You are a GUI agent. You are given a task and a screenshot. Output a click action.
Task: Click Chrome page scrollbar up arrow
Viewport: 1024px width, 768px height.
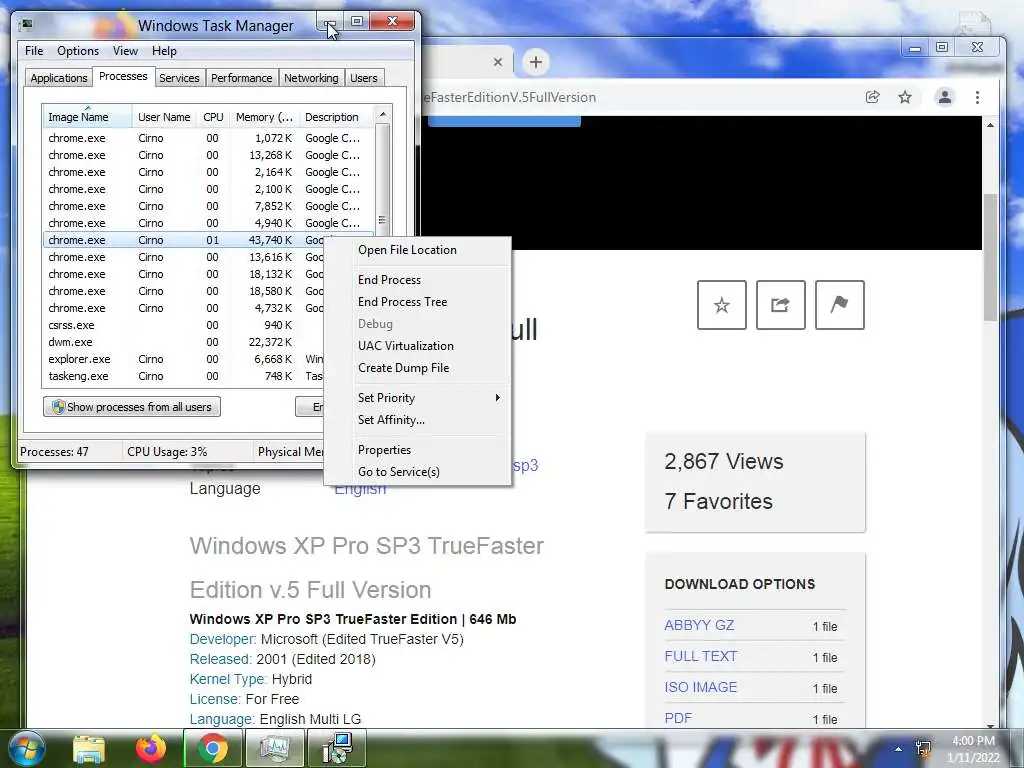[x=991, y=125]
